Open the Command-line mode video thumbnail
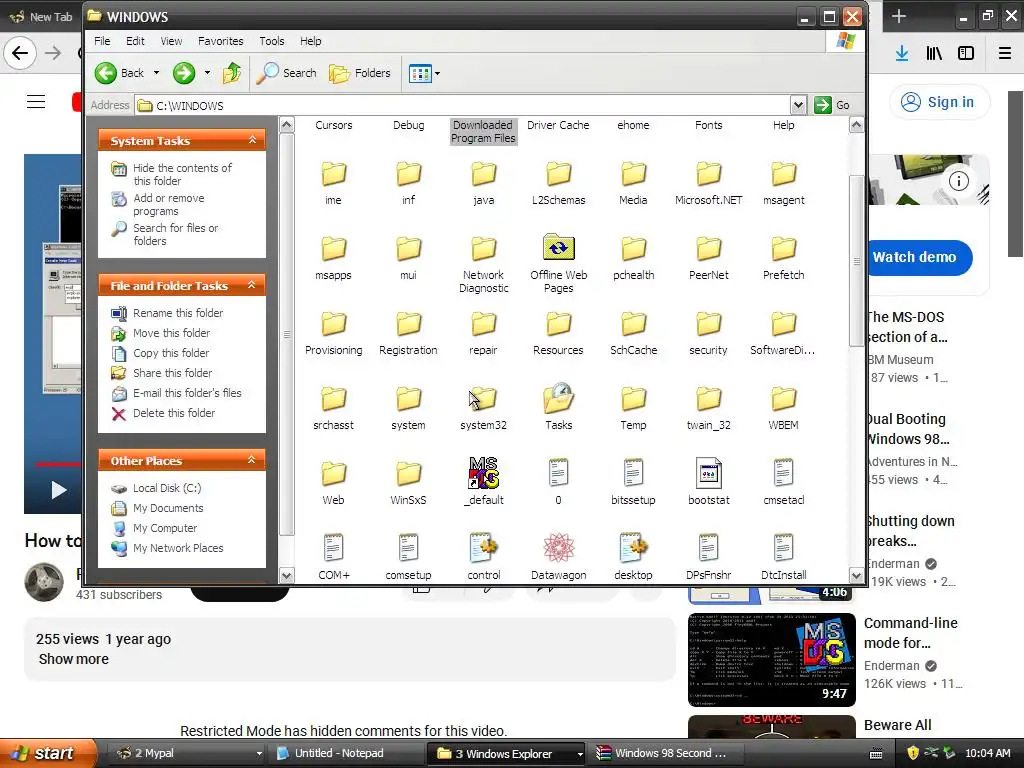1024x768 pixels. click(771, 660)
